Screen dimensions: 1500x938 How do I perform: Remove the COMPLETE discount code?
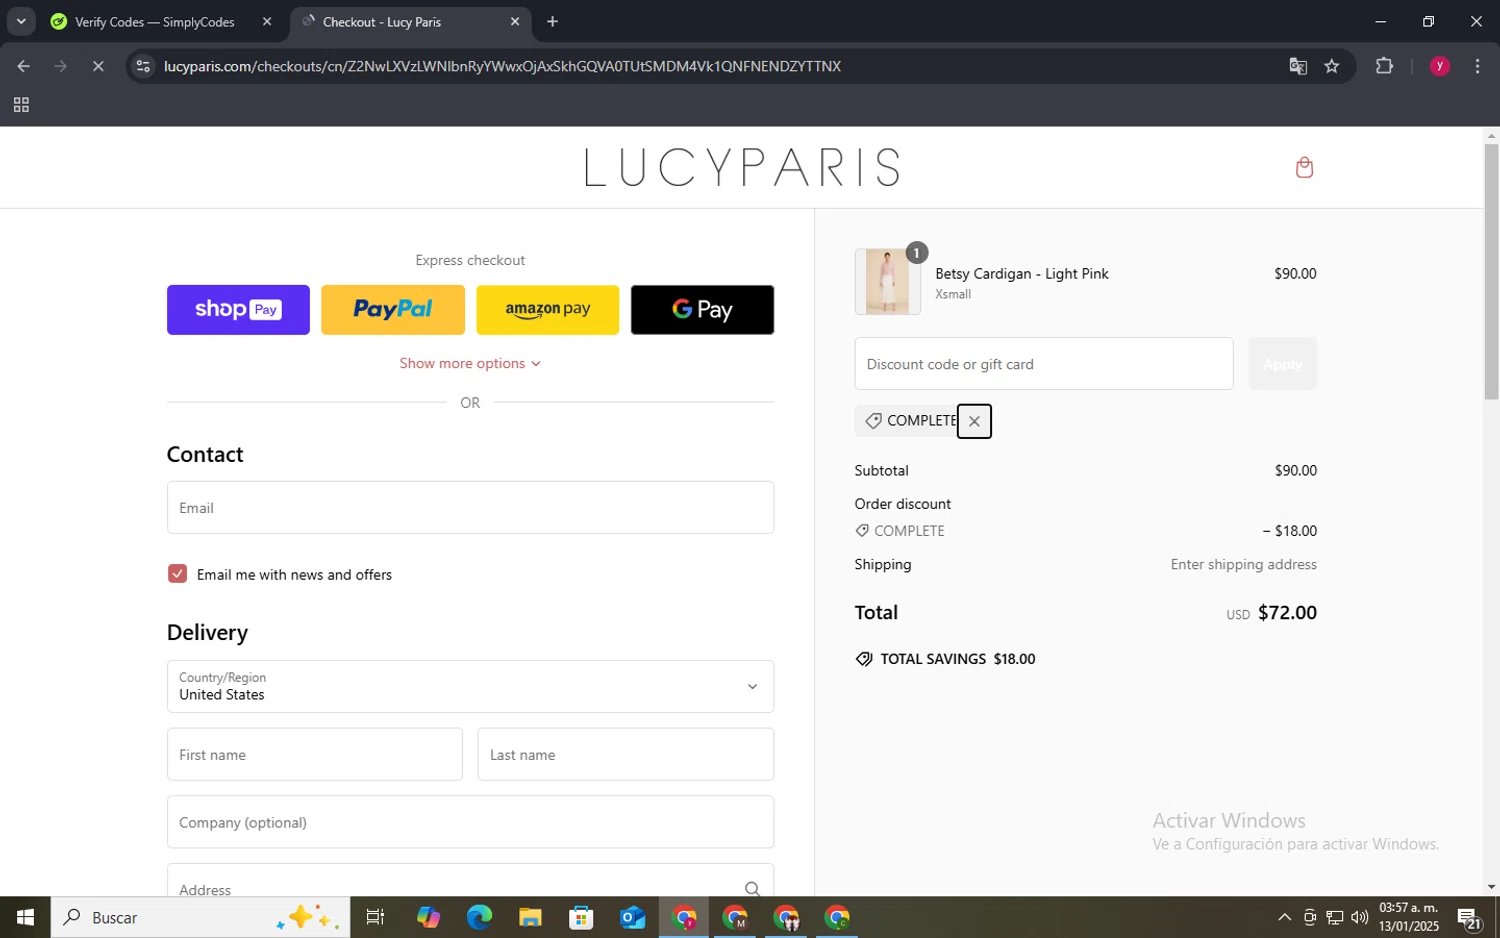click(974, 421)
